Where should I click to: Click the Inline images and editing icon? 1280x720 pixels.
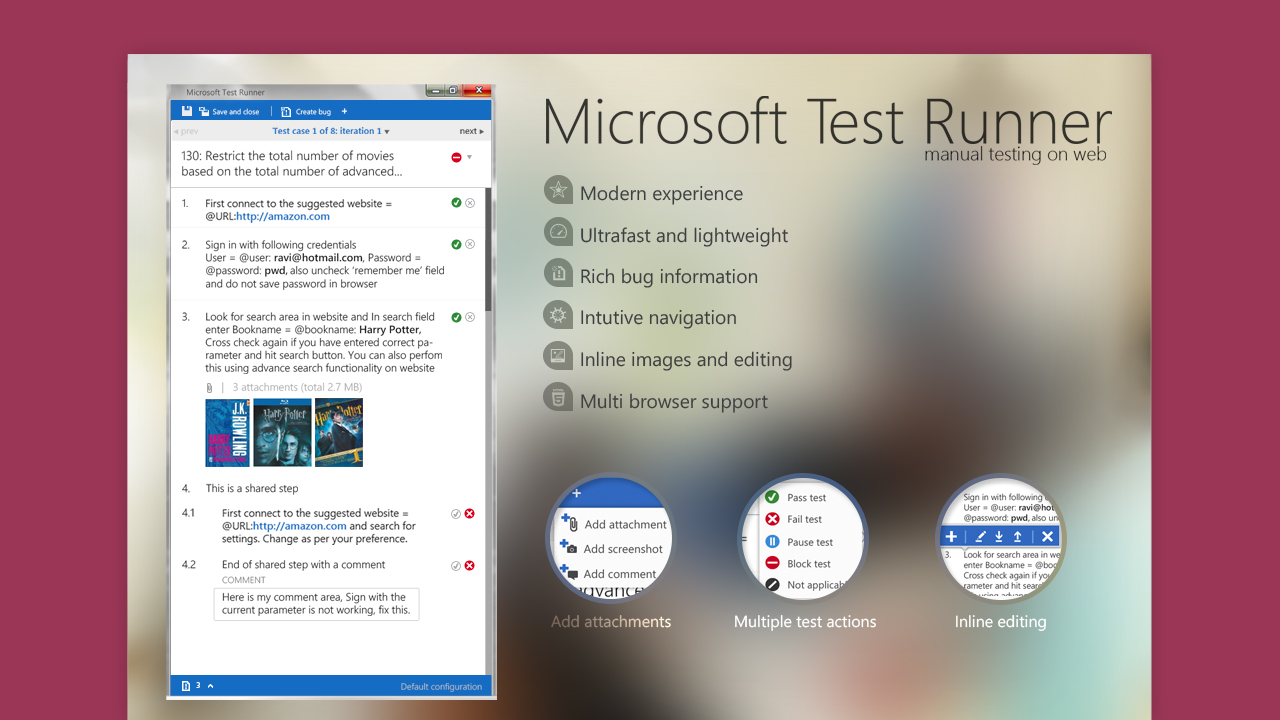tap(558, 356)
